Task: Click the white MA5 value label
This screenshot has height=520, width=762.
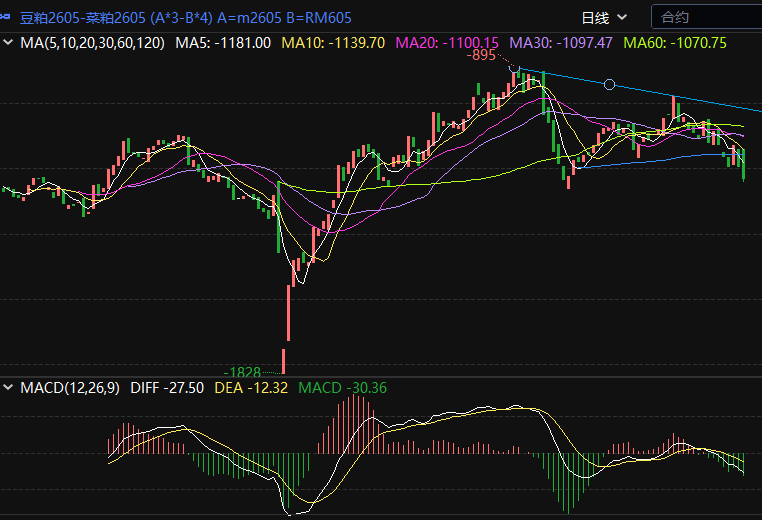Action: 223,43
